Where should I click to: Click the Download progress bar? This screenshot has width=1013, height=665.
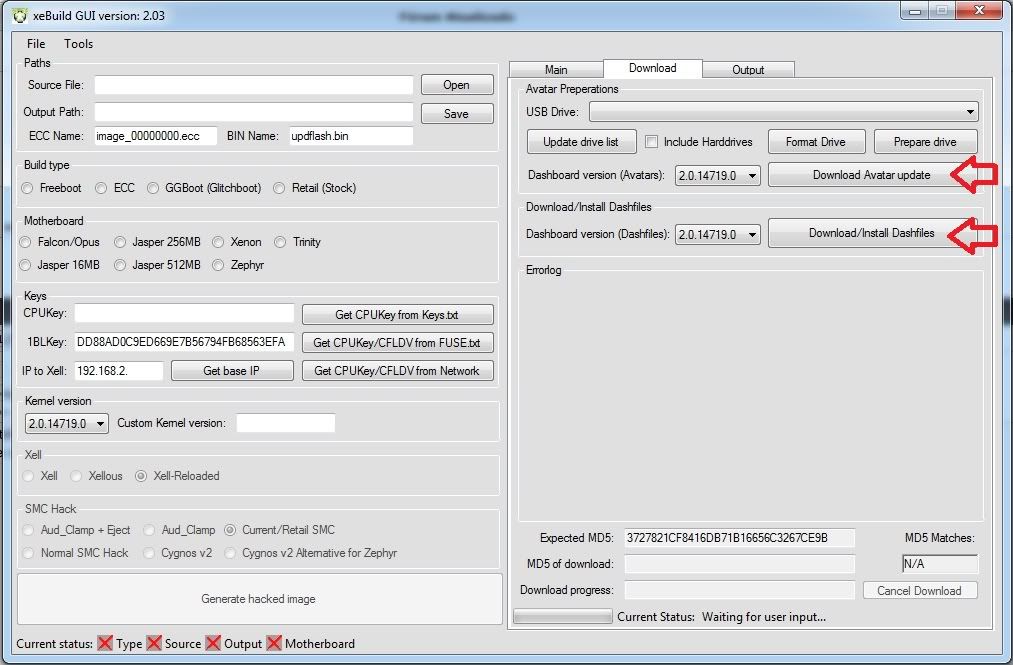click(x=740, y=590)
